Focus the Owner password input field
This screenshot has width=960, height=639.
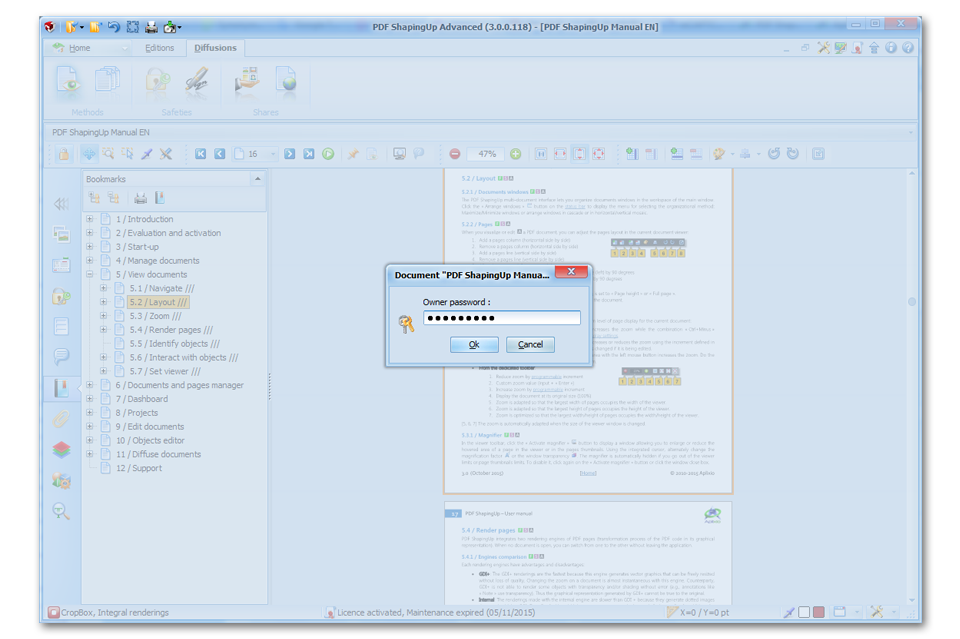click(x=501, y=318)
